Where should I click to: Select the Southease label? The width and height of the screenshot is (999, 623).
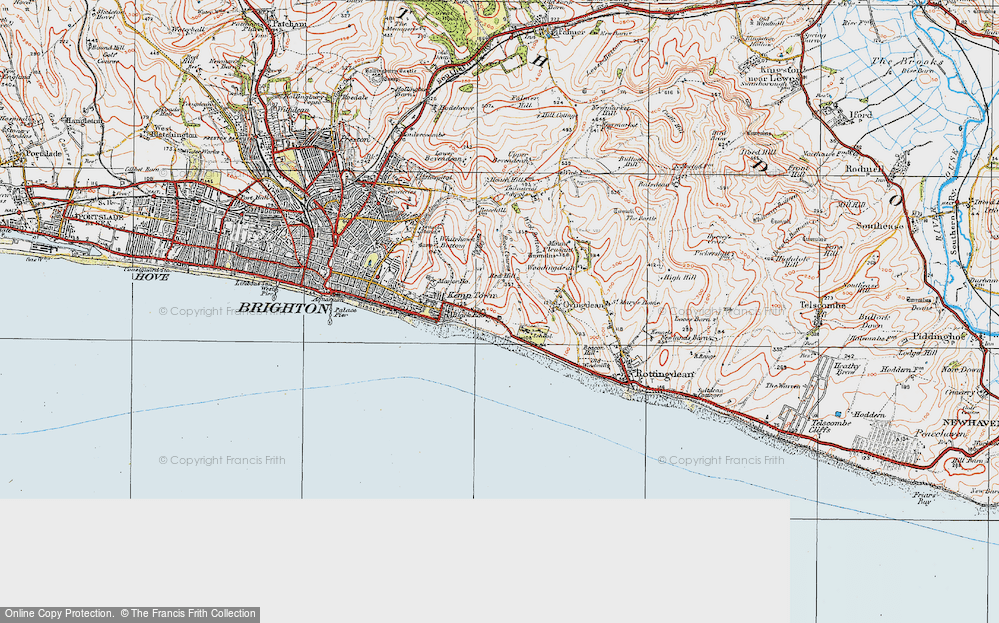[879, 226]
